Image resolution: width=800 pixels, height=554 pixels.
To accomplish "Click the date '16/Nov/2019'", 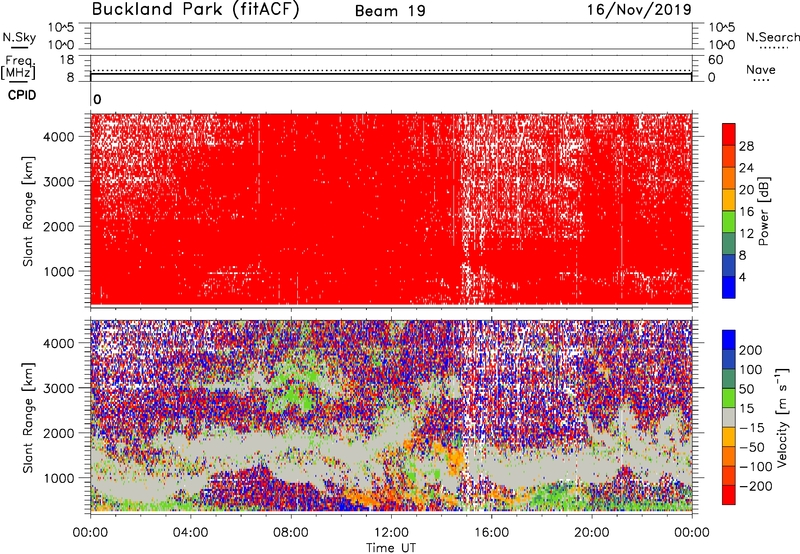I will click(x=639, y=9).
